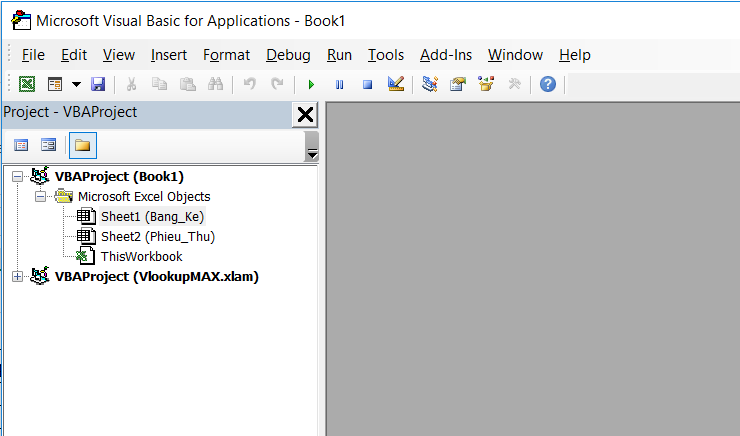The width and height of the screenshot is (740, 436).
Task: Click the Insert UserForm toolbar icon
Action: coord(55,84)
